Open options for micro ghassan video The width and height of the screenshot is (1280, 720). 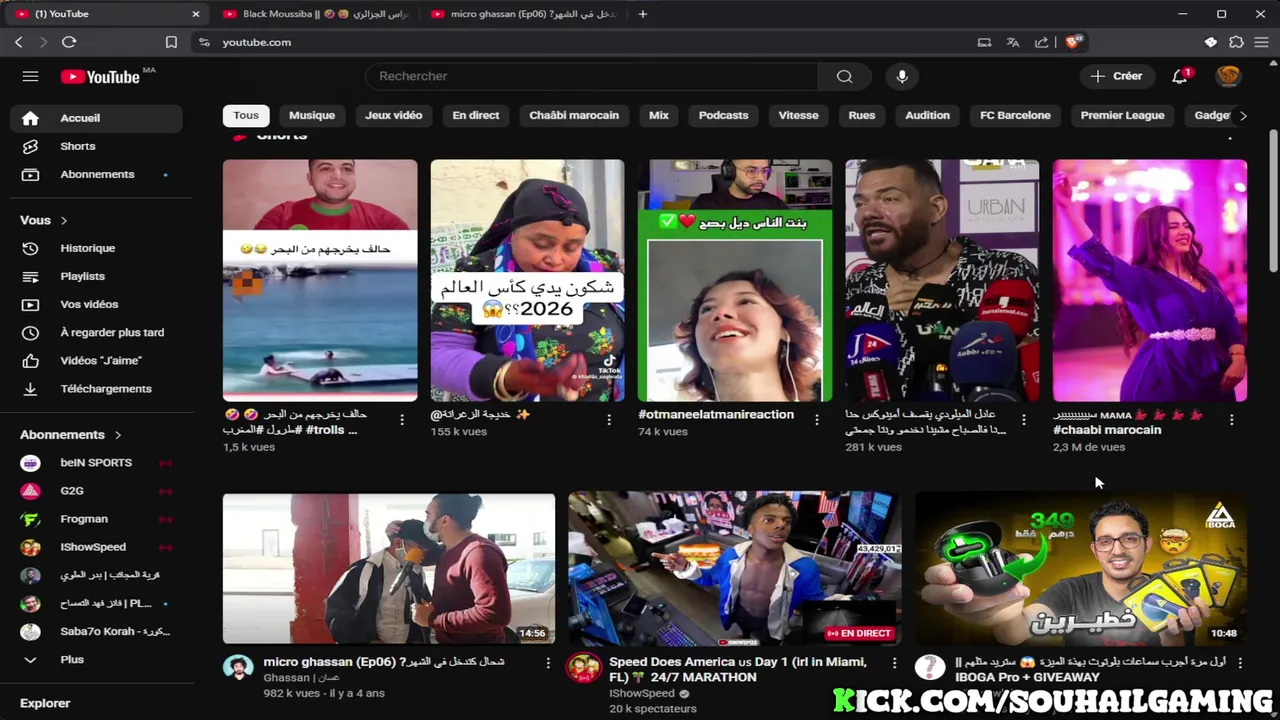coord(547,663)
